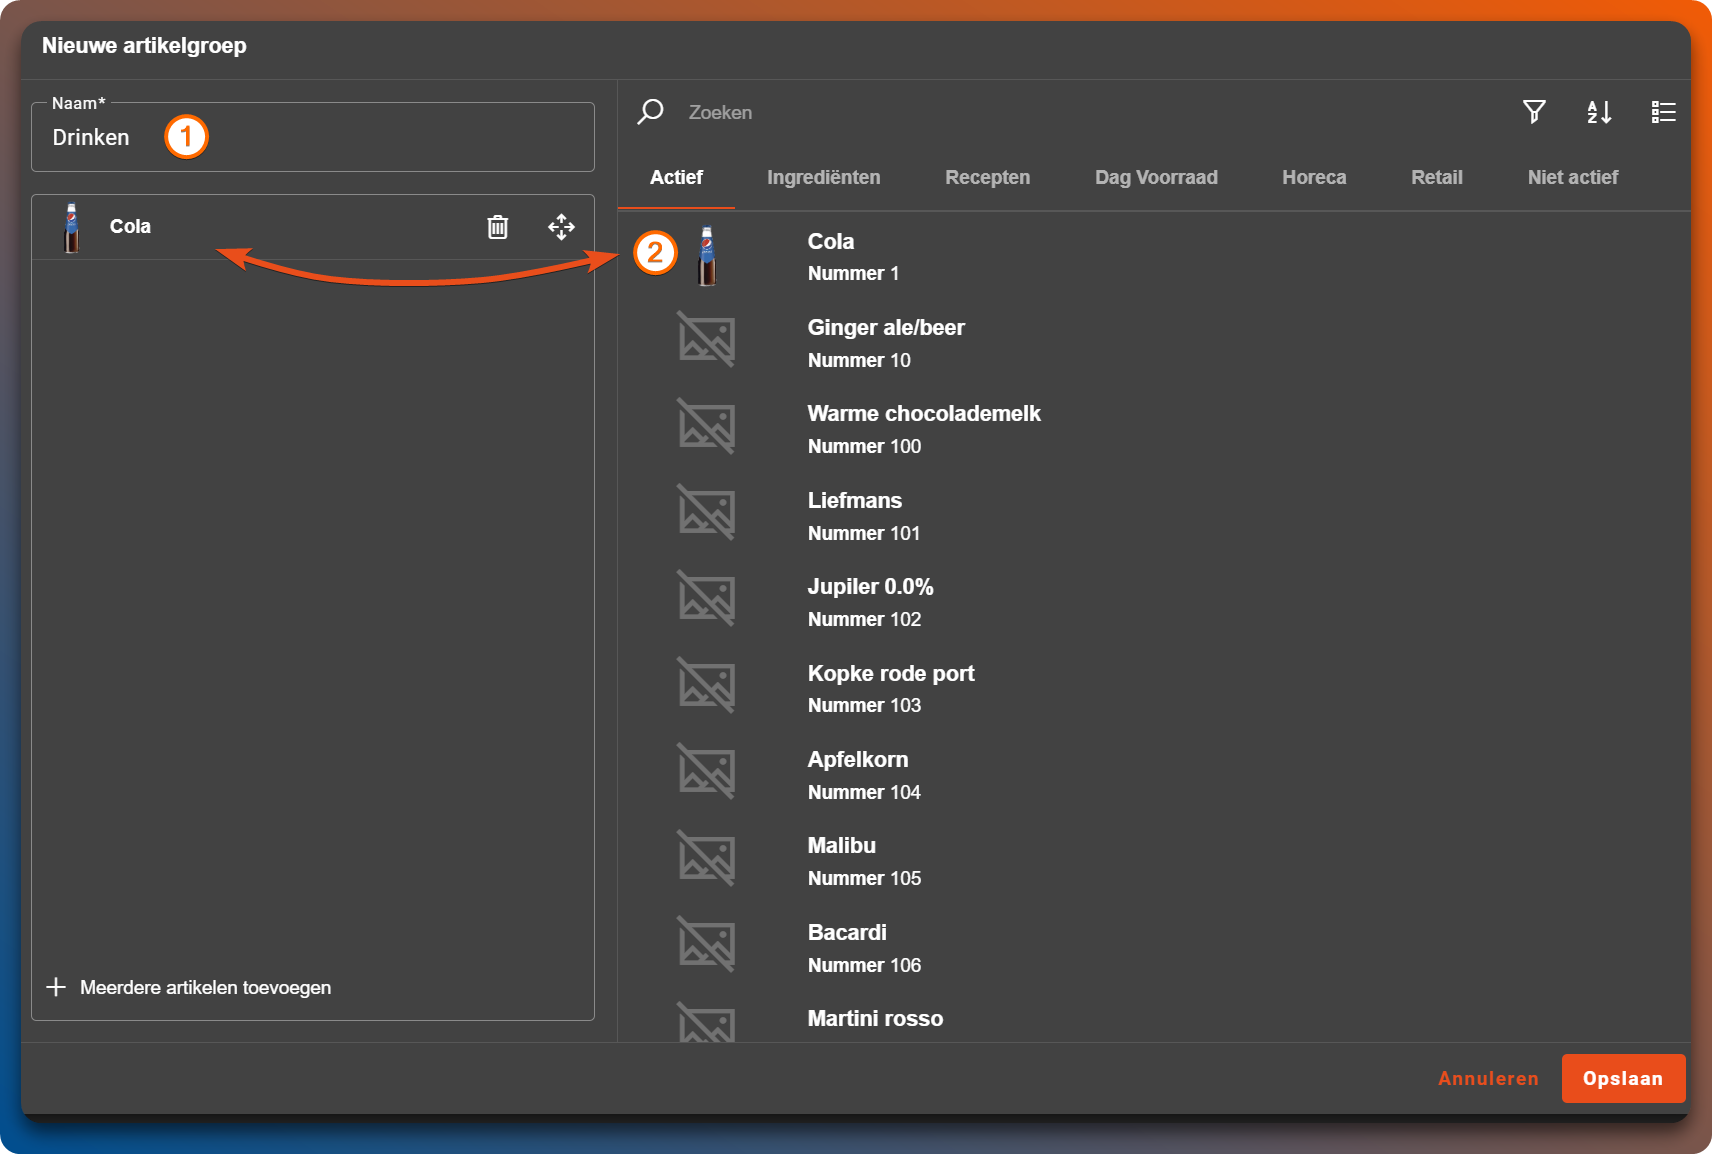Click the plus icon for adding multiple articles
The width and height of the screenshot is (1712, 1154).
click(x=57, y=987)
